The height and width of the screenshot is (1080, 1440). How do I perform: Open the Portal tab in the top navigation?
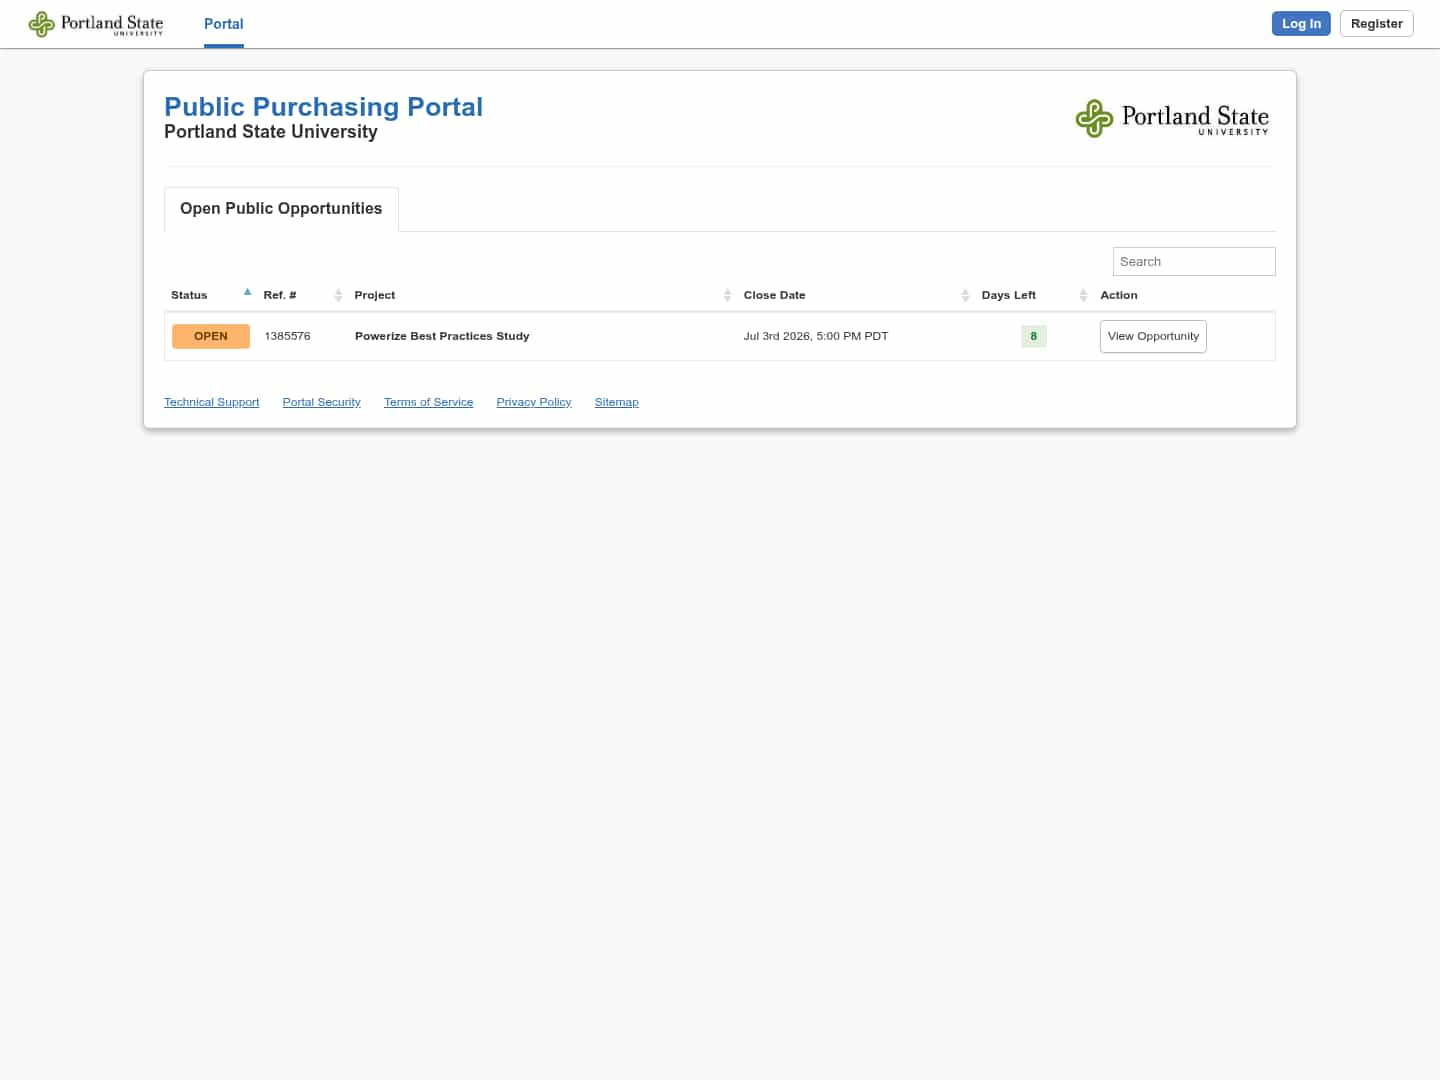point(224,24)
